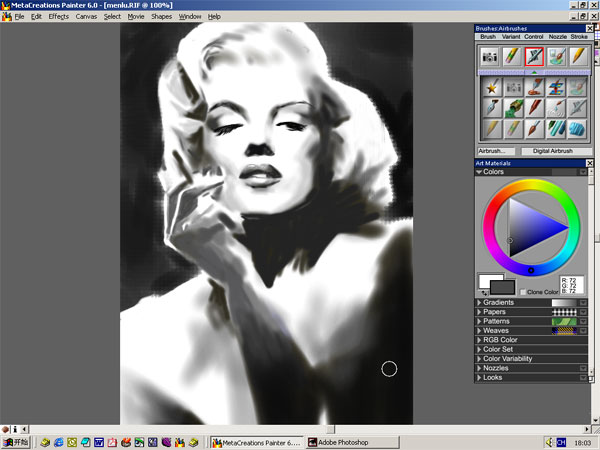Viewport: 600px width, 450px height.
Task: Select the camera Photo brush in the recent brushes row
Action: (489, 57)
